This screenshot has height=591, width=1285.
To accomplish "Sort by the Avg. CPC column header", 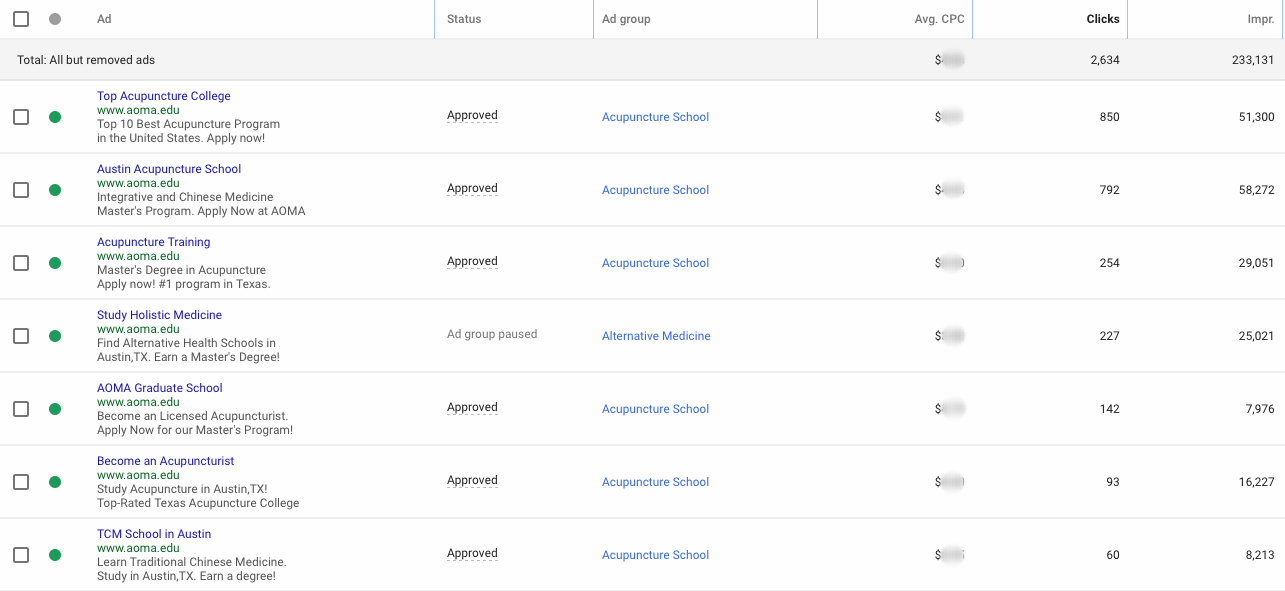I will click(x=939, y=19).
